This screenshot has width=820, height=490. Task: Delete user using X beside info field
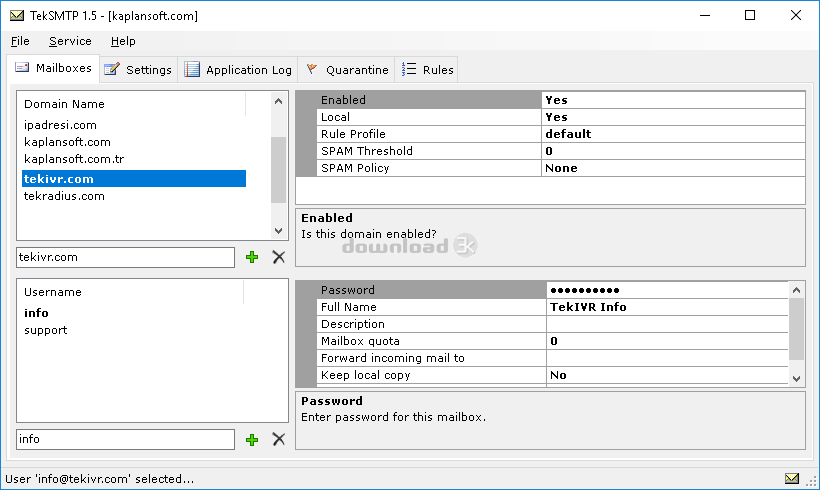[279, 439]
